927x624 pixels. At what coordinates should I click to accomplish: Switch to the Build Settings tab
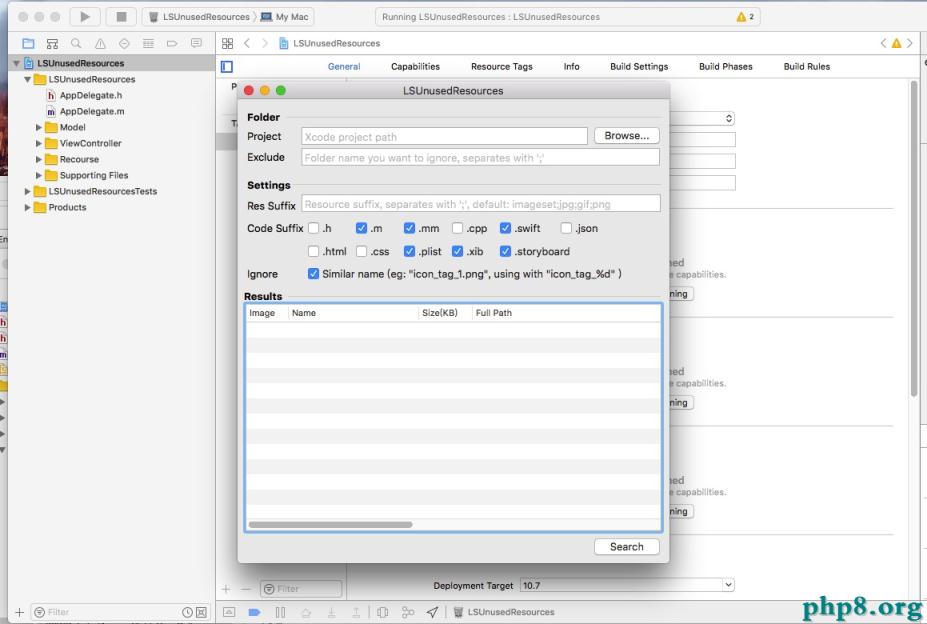tap(638, 67)
